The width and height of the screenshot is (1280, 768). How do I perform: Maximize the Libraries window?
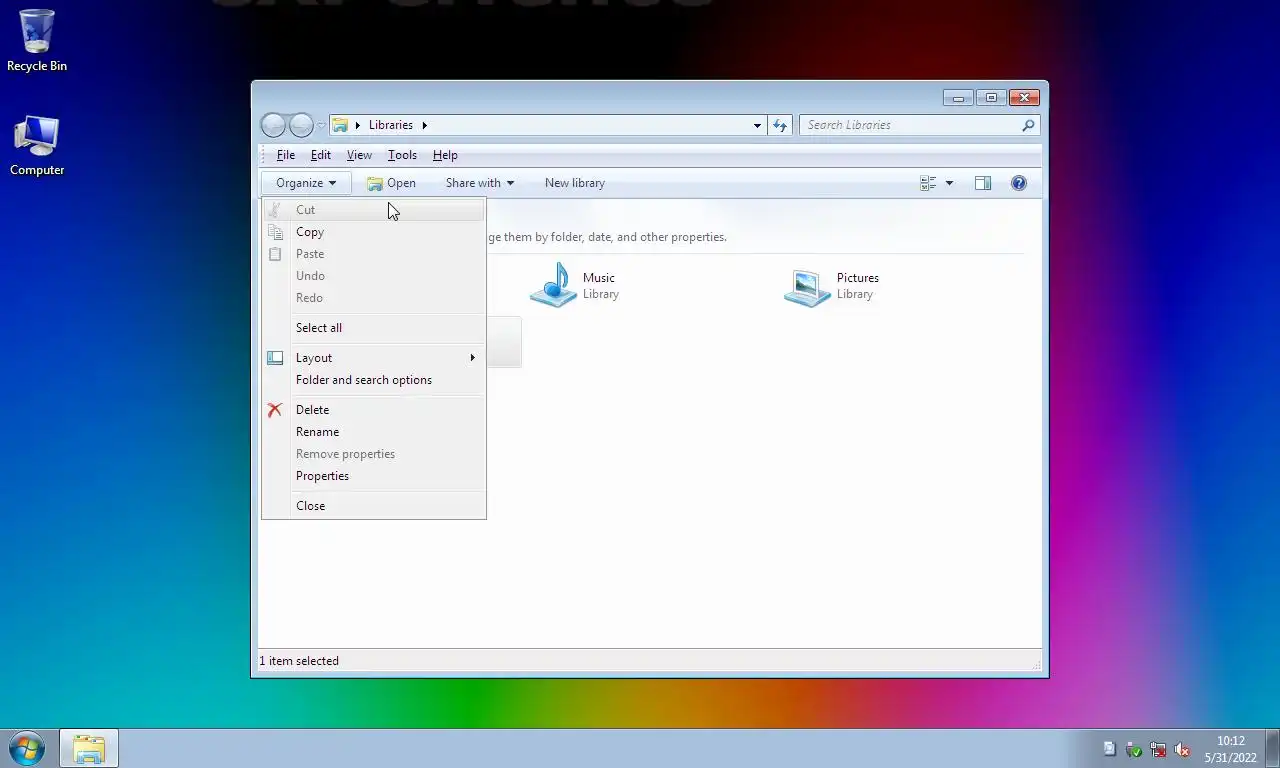991,97
